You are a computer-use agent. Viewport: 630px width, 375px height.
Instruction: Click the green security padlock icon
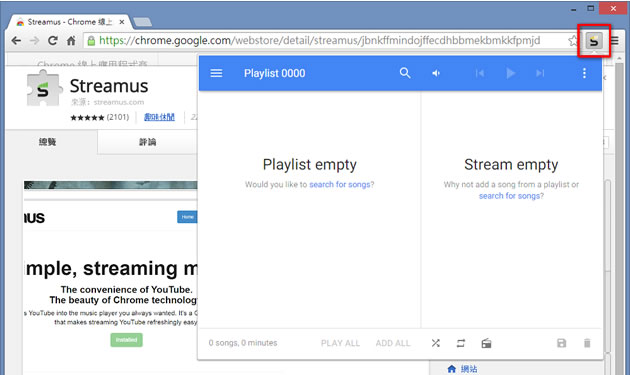click(91, 40)
